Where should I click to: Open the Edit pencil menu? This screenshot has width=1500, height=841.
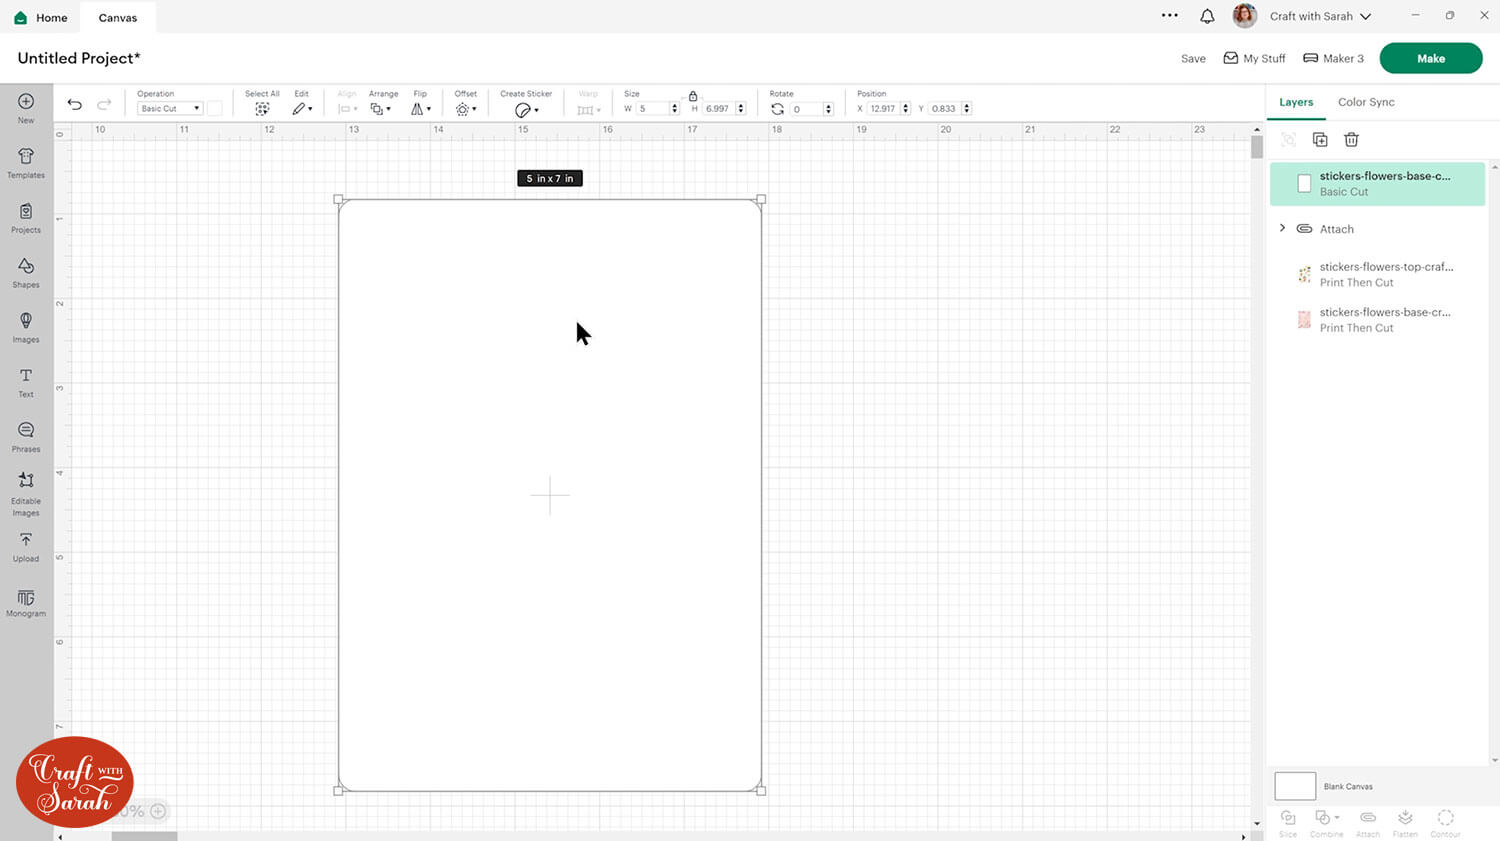click(x=302, y=109)
